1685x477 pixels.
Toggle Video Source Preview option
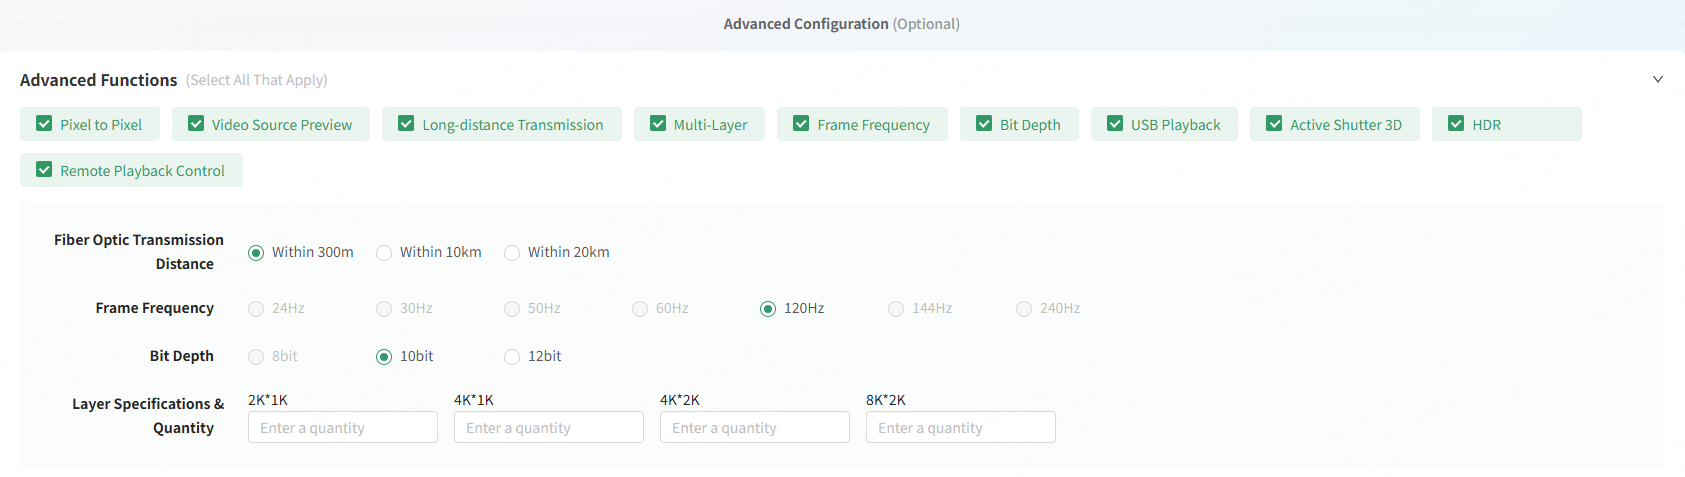pos(196,124)
